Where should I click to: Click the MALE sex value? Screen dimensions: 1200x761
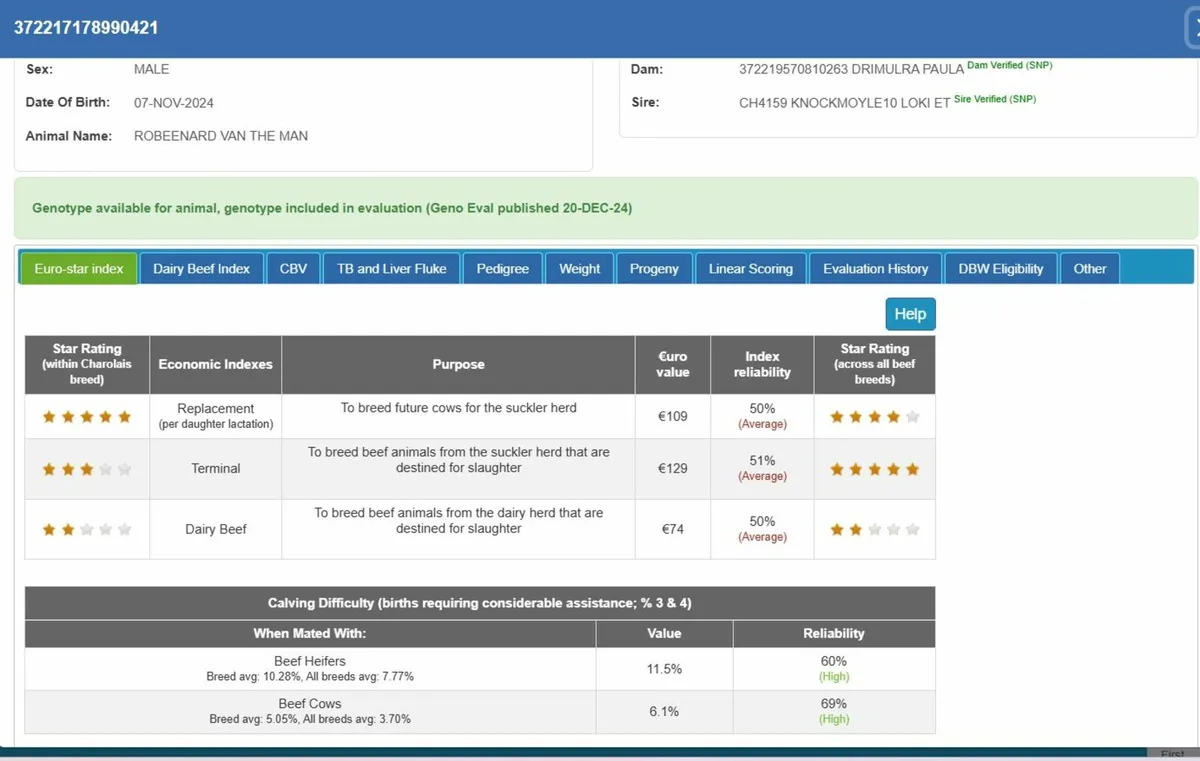click(x=152, y=70)
